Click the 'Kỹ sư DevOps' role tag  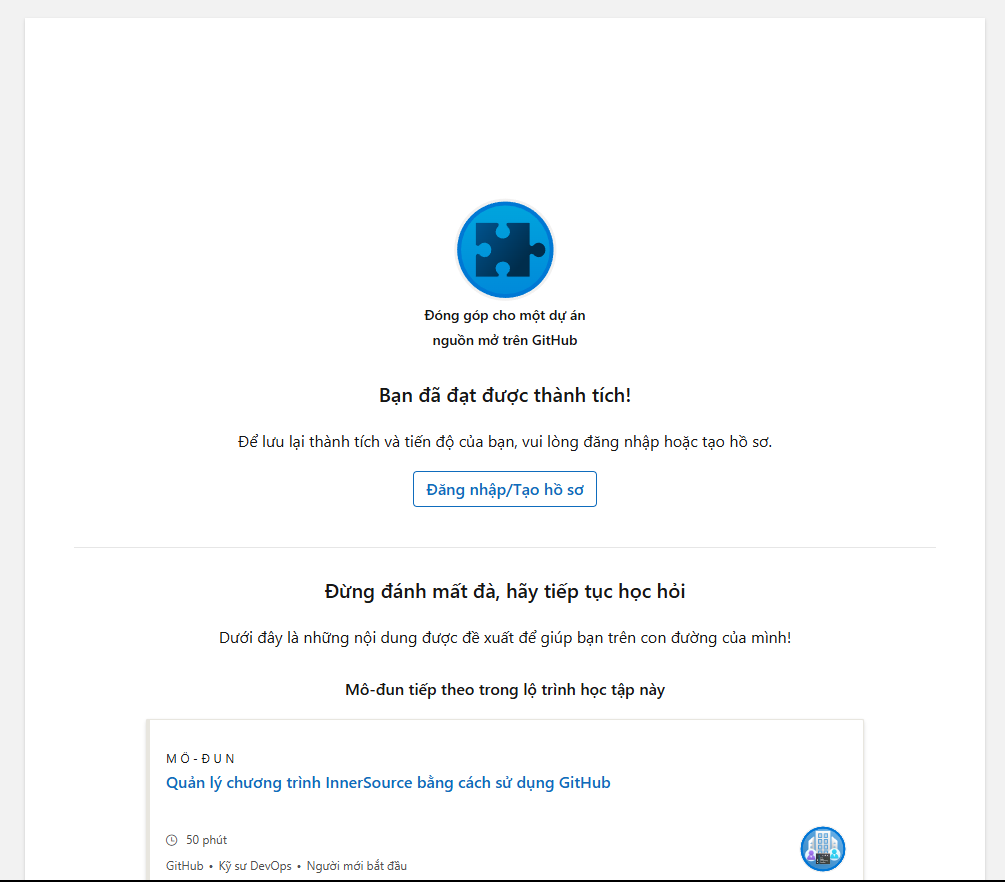click(x=255, y=866)
